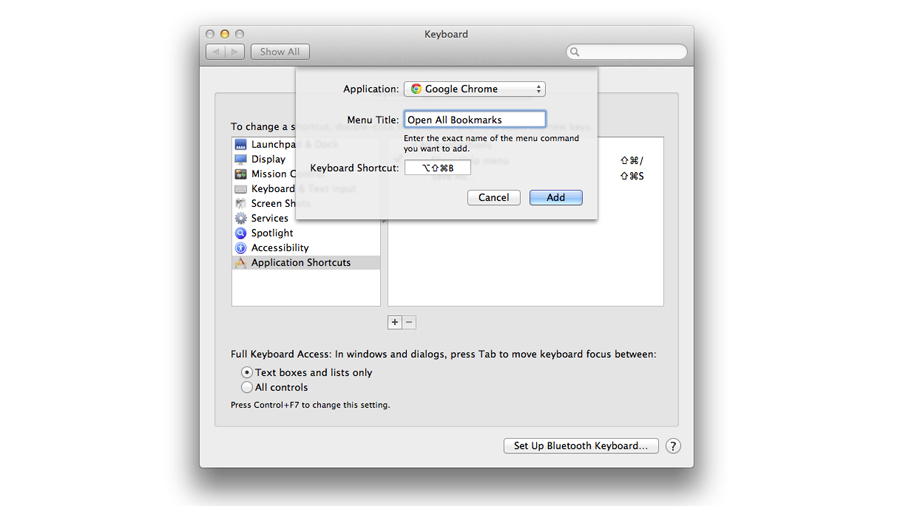This screenshot has width=900, height=506.
Task: Cancel the new shortcut dialog
Action: coord(494,197)
